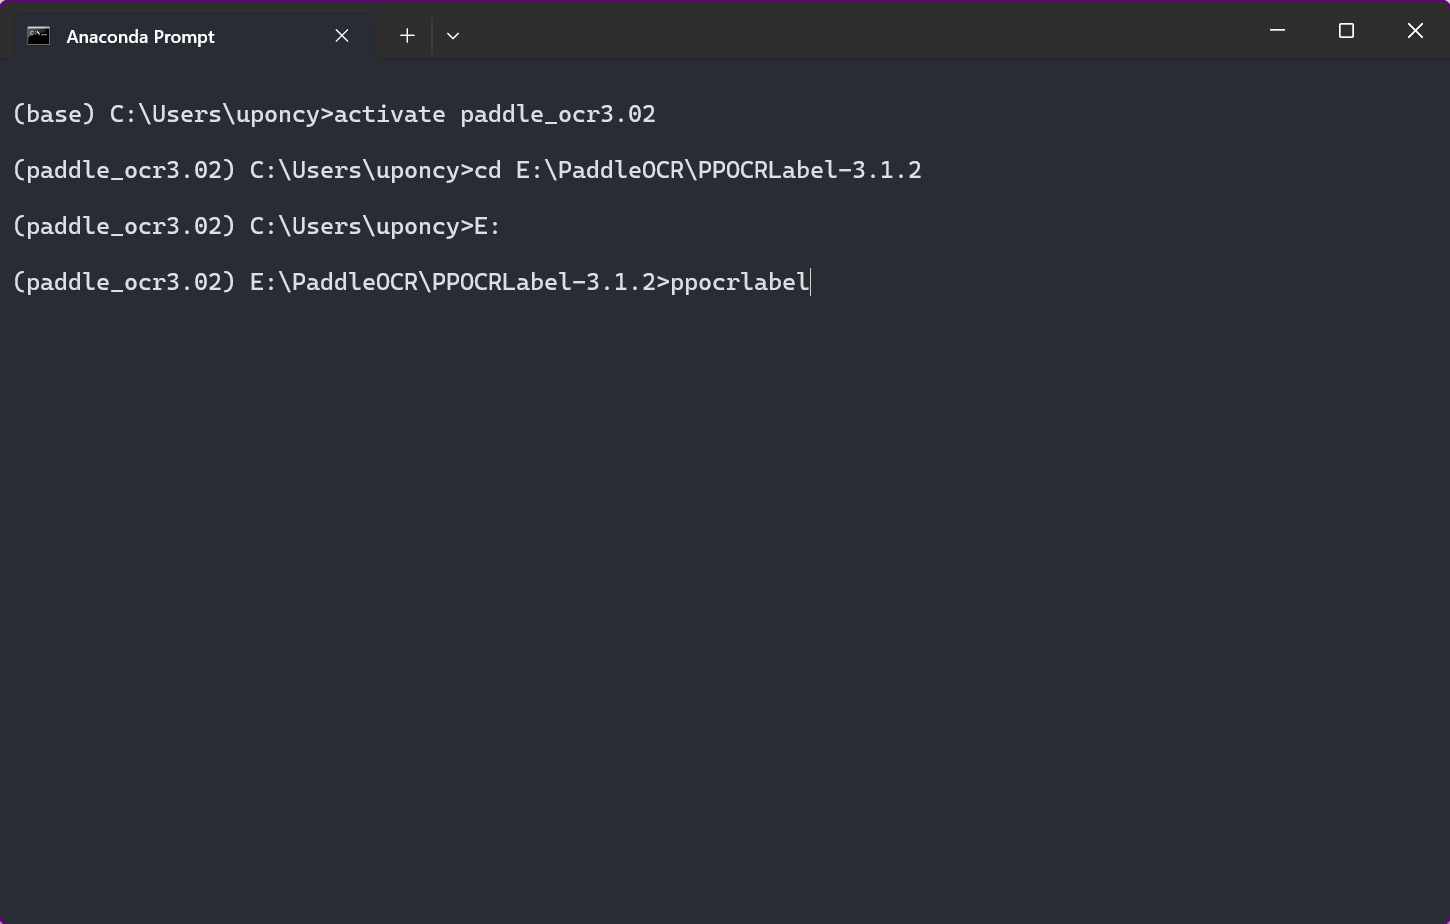This screenshot has height=924, width=1450.
Task: Click "E:\PaddleOCR\PPOCRLabel-3.1.2" path in the final prompt
Action: coord(452,283)
